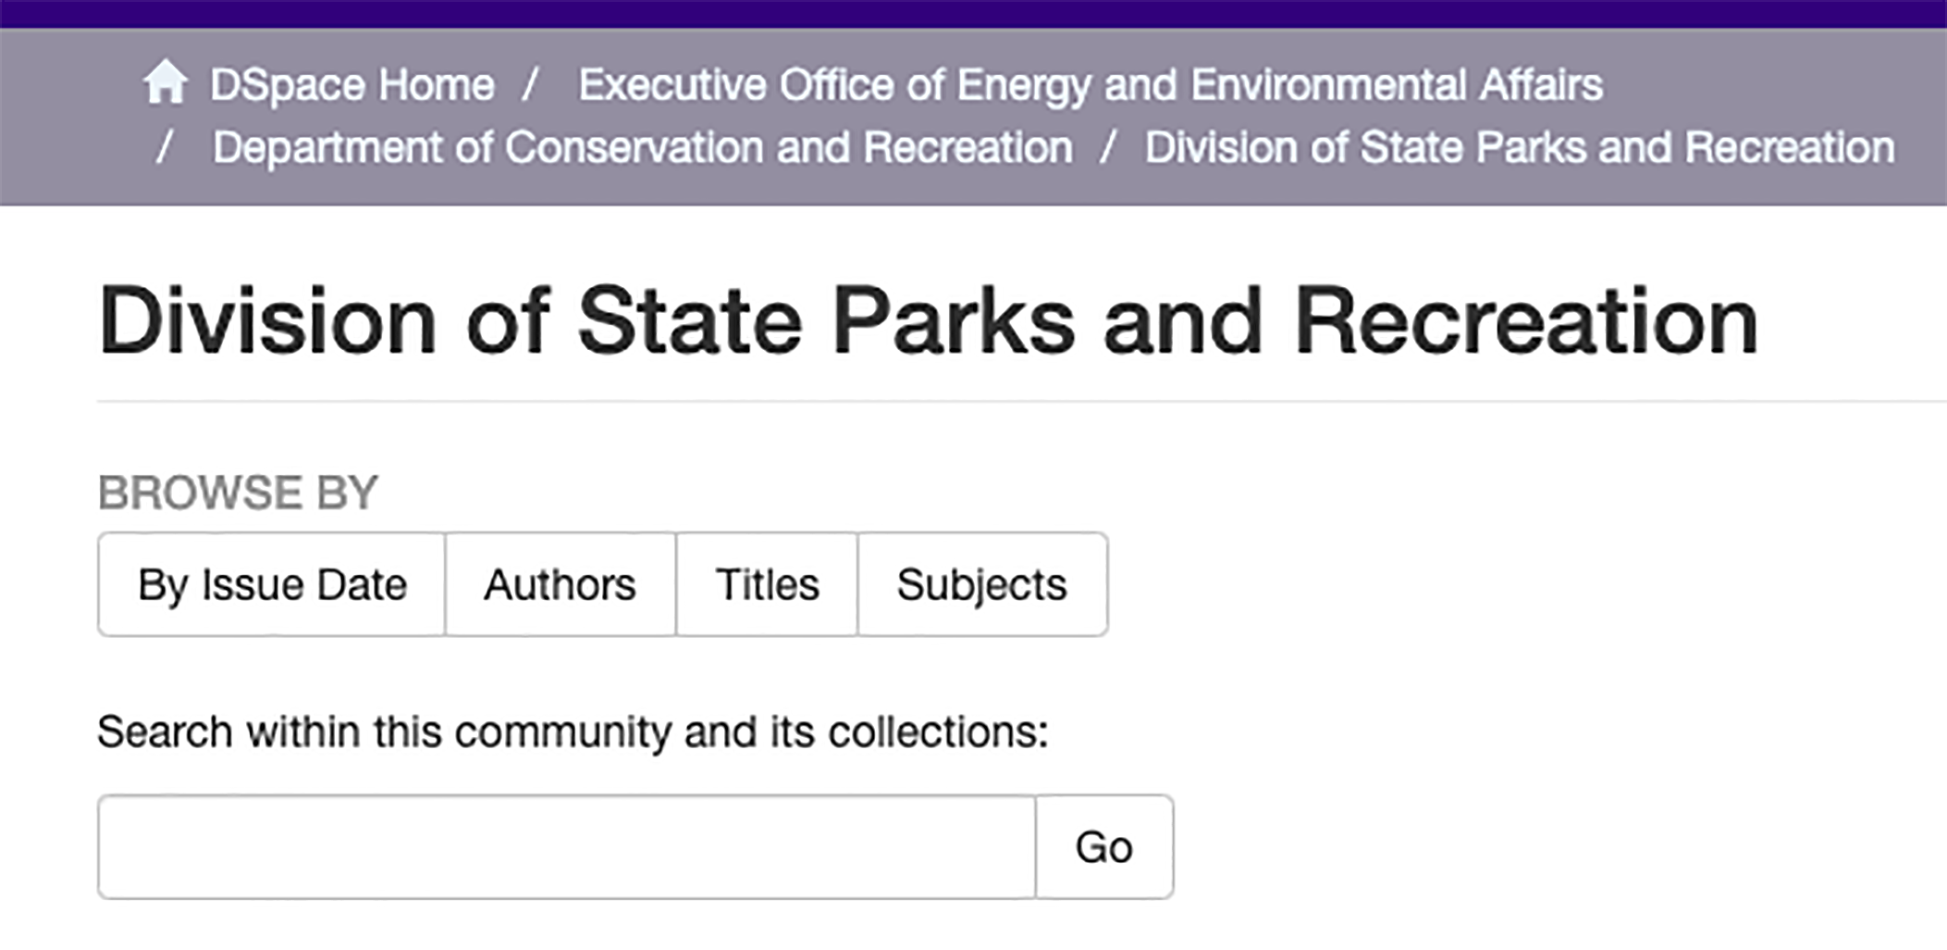Click the BROWSE BY section label
The height and width of the screenshot is (950, 1947).
[x=238, y=493]
